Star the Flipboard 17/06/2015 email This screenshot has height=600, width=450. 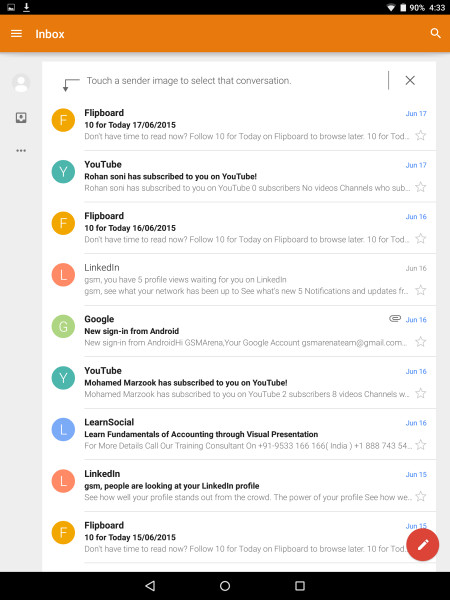[x=421, y=135]
